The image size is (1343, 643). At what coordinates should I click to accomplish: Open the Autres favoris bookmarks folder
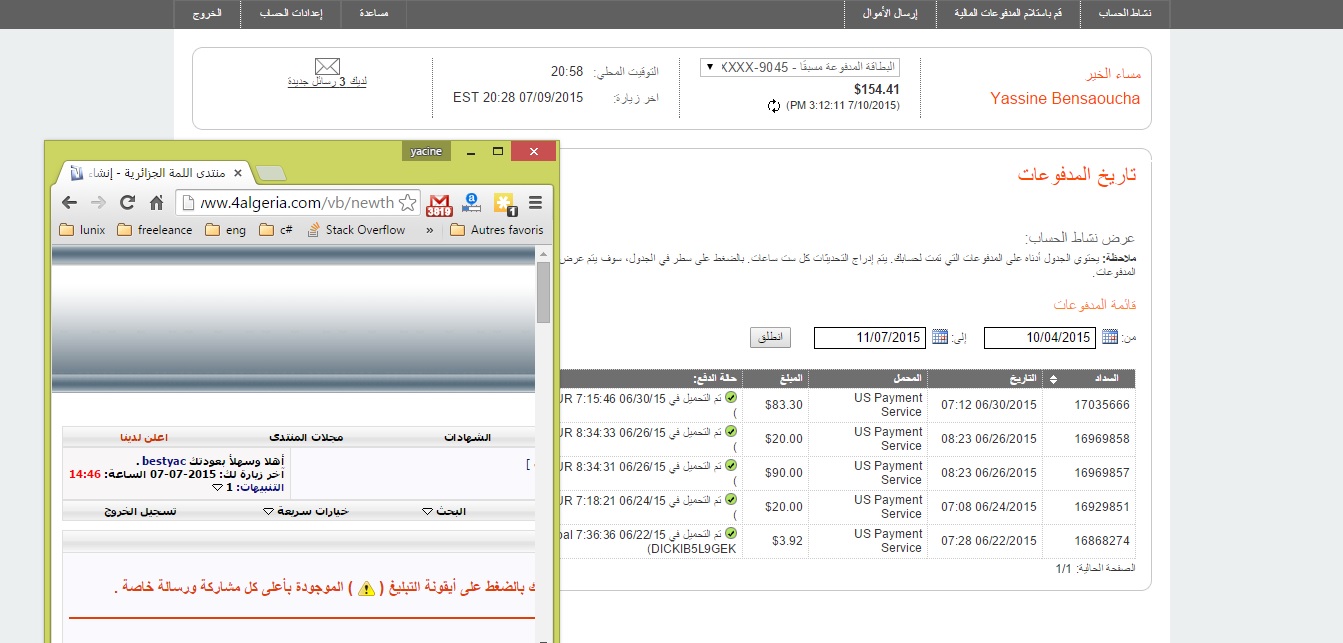(x=496, y=230)
